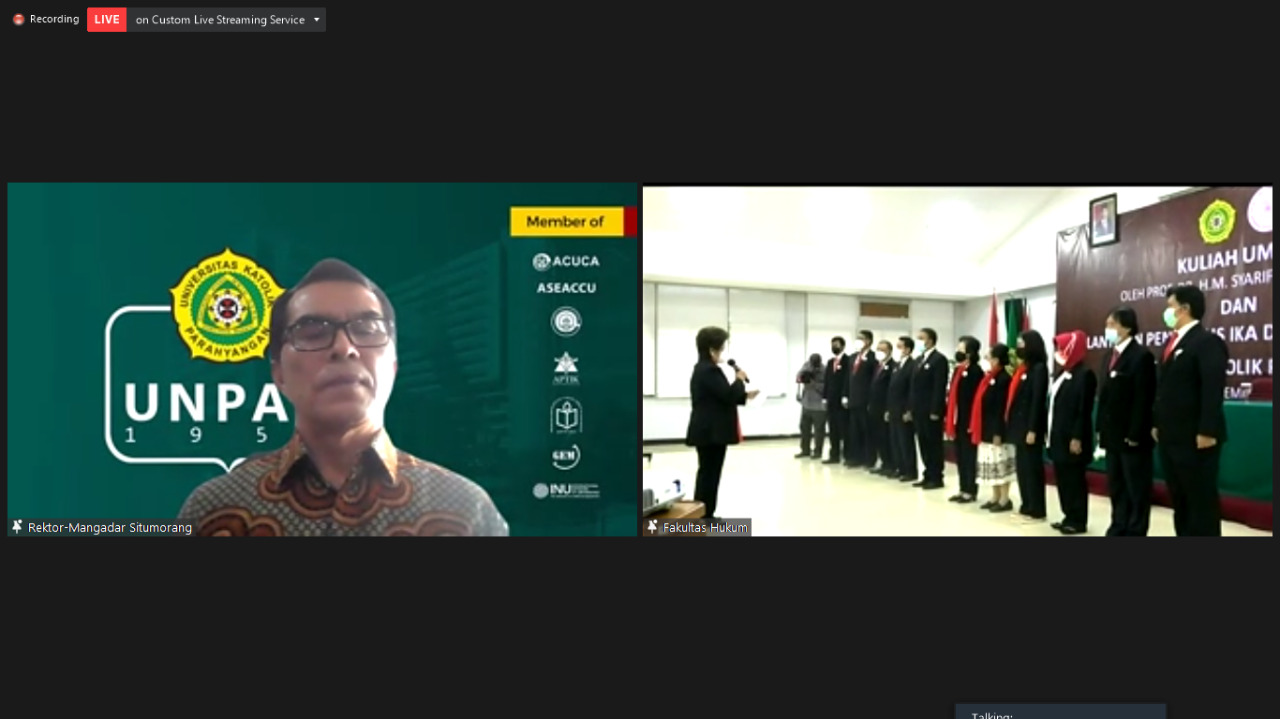Click the pin icon beside Fakultas Hukum
This screenshot has width=1280, height=719.
pos(653,527)
